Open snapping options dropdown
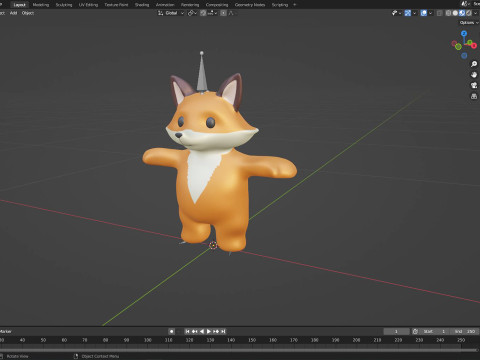The width and height of the screenshot is (480, 360). coord(212,13)
